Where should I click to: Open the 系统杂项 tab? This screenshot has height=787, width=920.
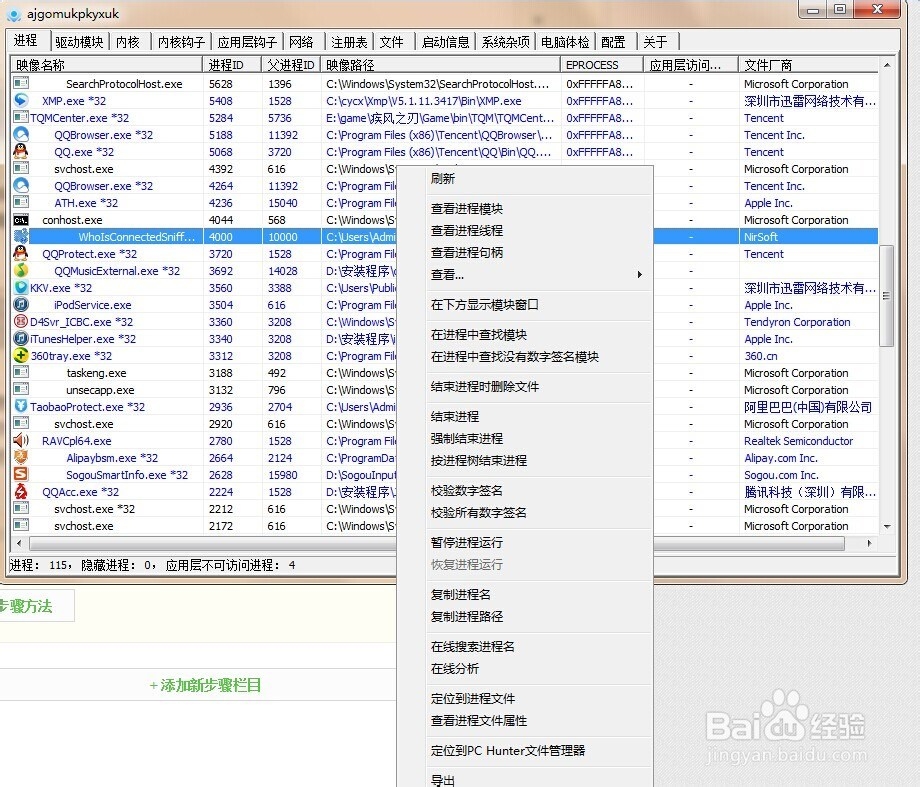506,42
